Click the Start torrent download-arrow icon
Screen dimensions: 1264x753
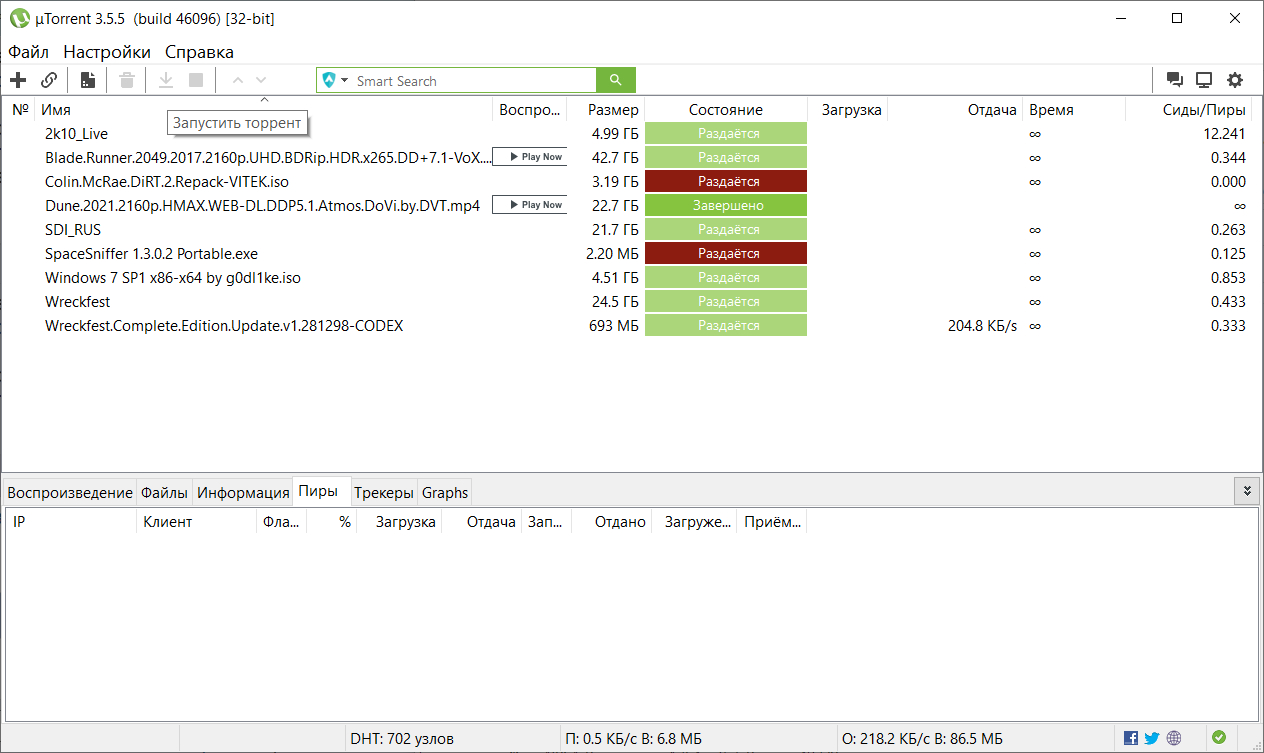166,80
